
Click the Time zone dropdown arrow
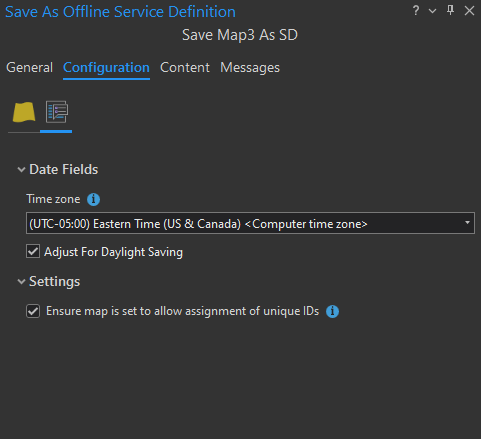tap(467, 223)
